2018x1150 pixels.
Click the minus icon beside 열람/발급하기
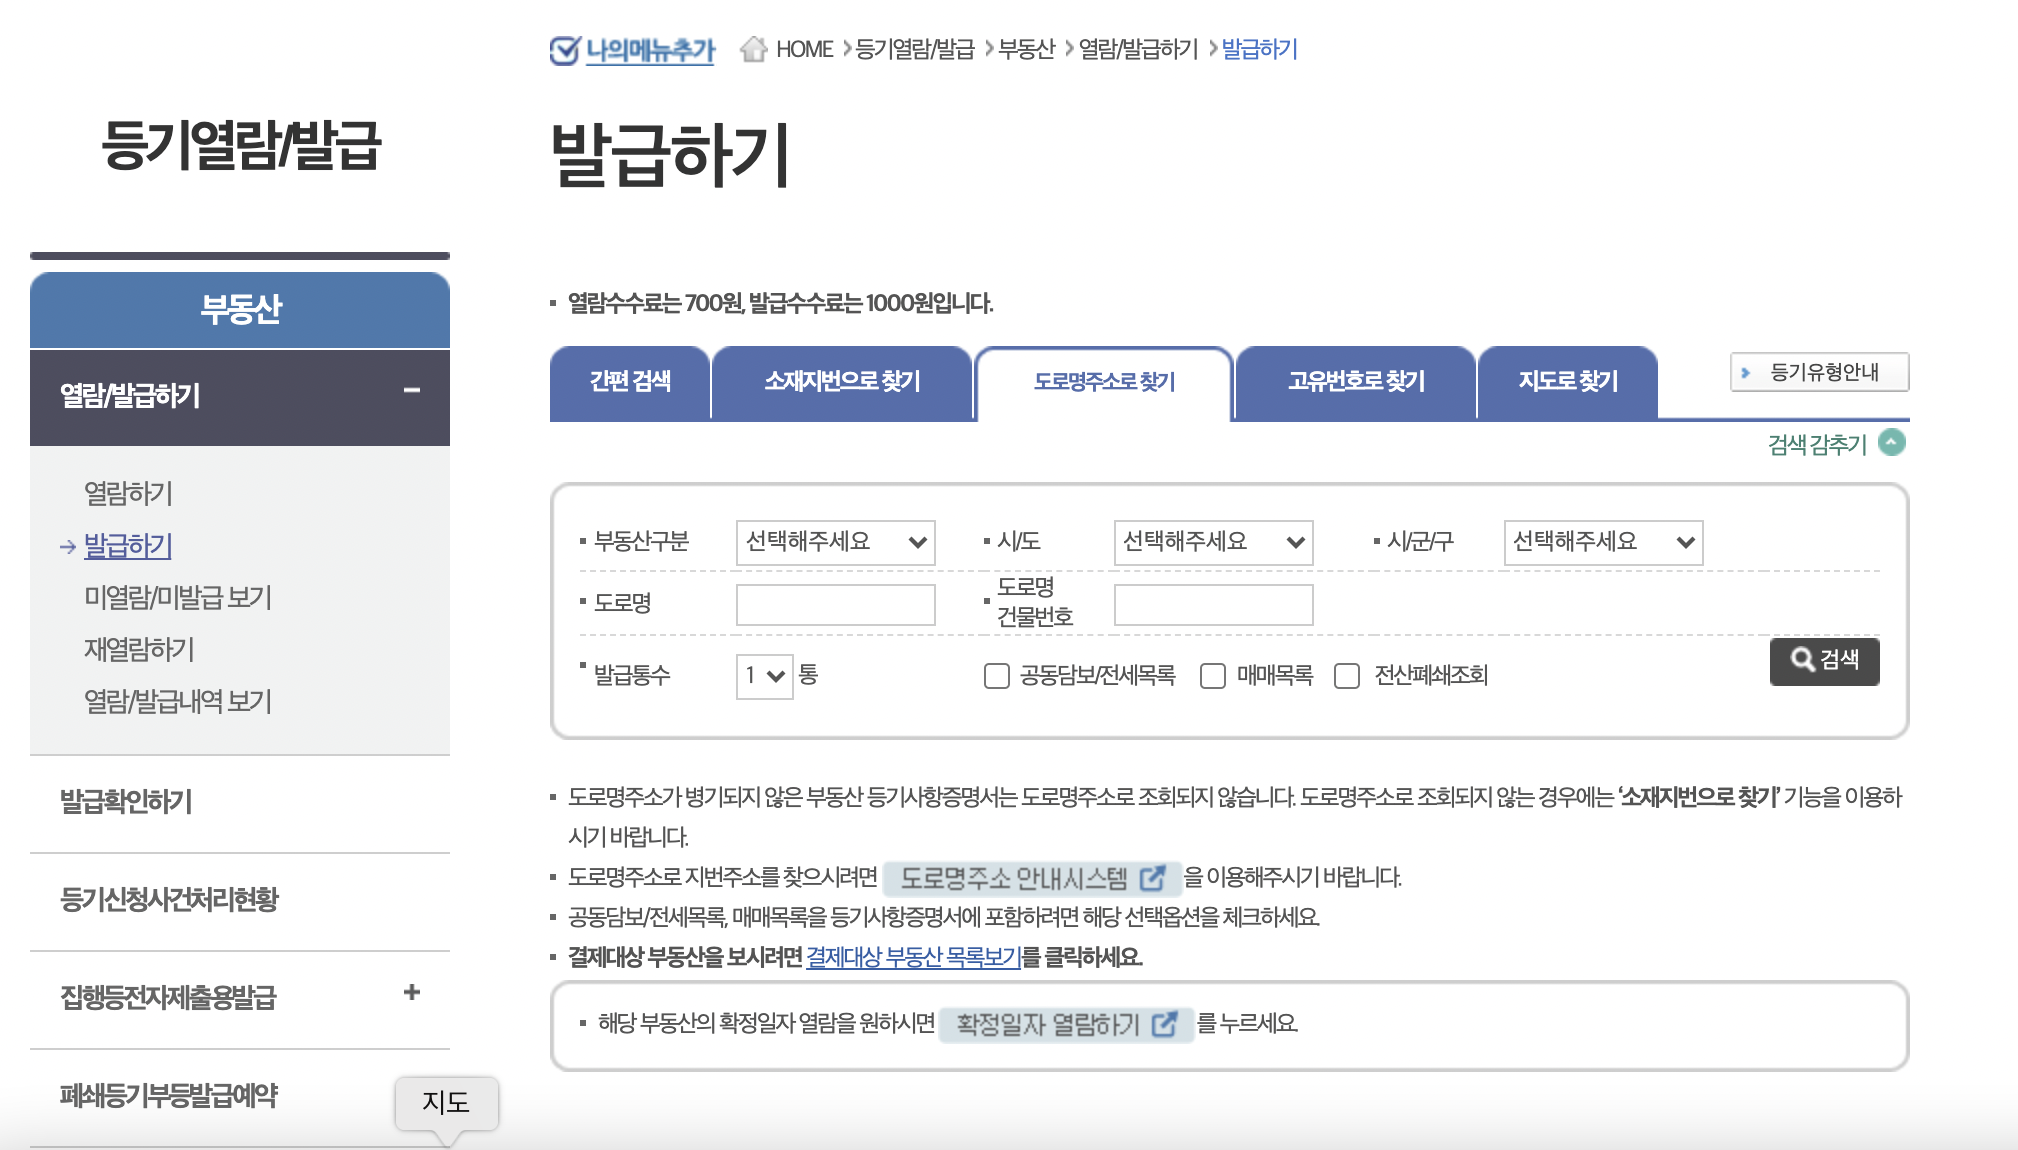click(x=412, y=391)
